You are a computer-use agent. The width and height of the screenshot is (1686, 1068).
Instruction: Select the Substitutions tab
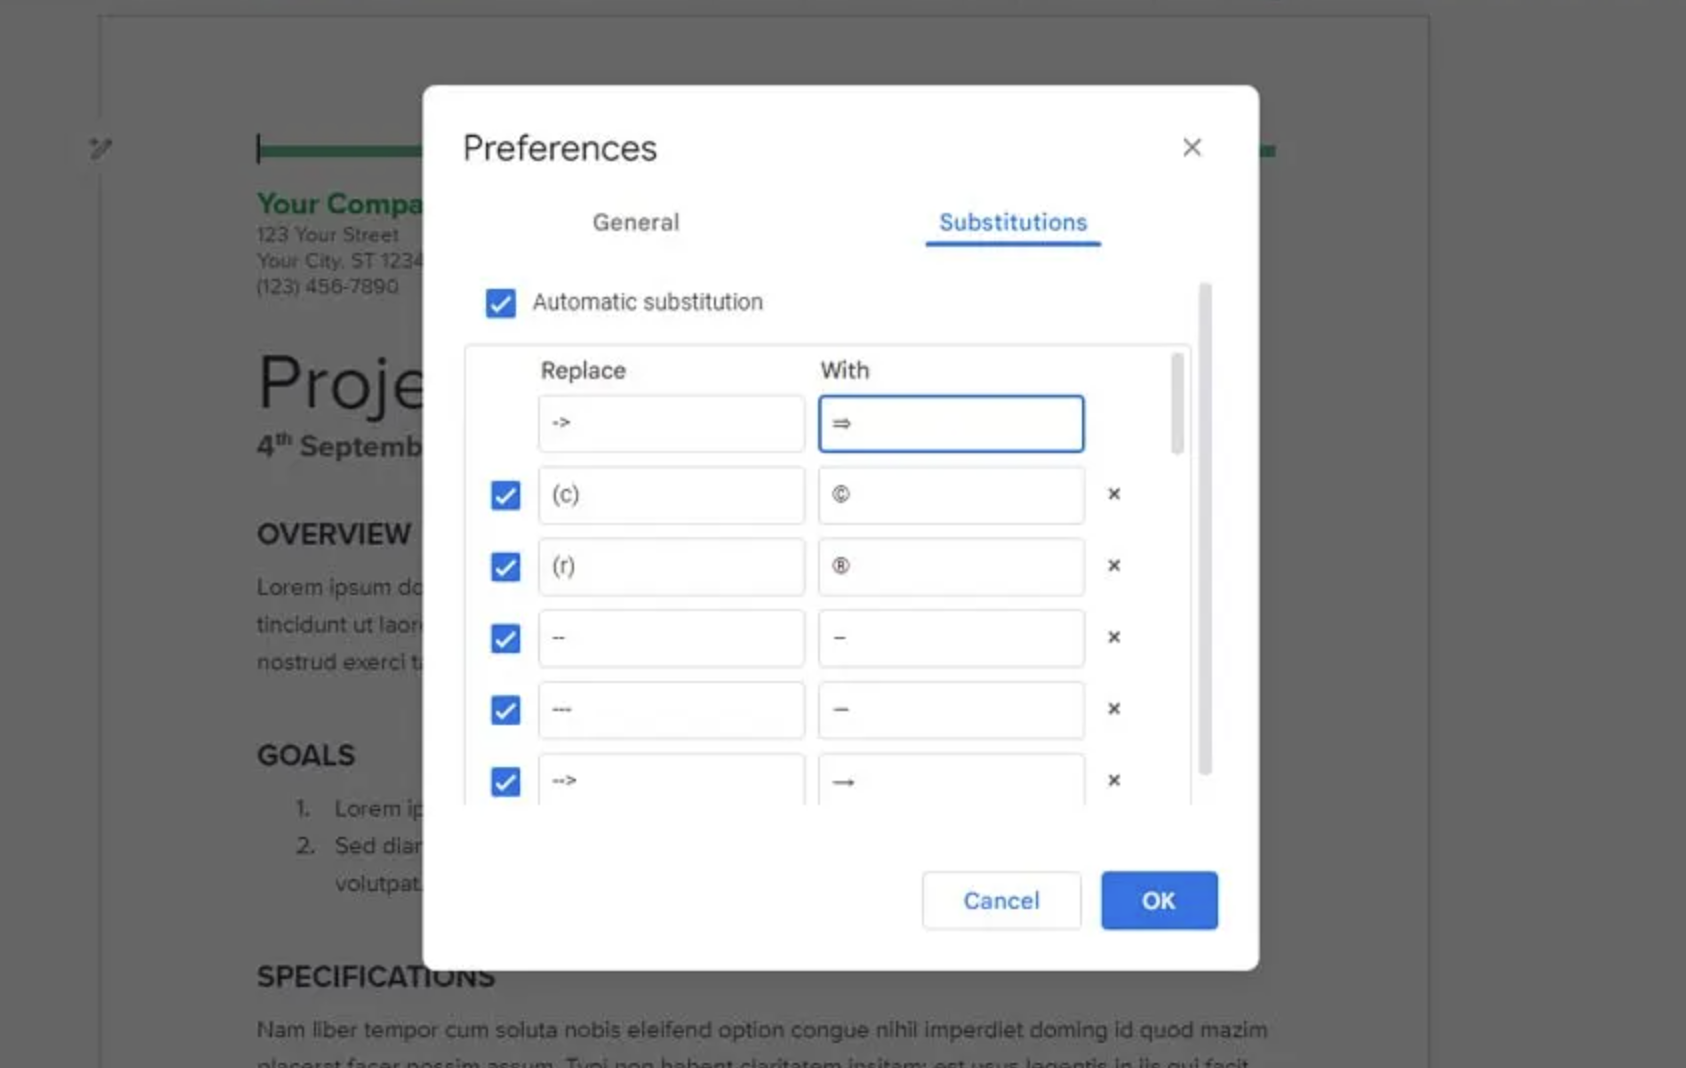(x=1012, y=222)
